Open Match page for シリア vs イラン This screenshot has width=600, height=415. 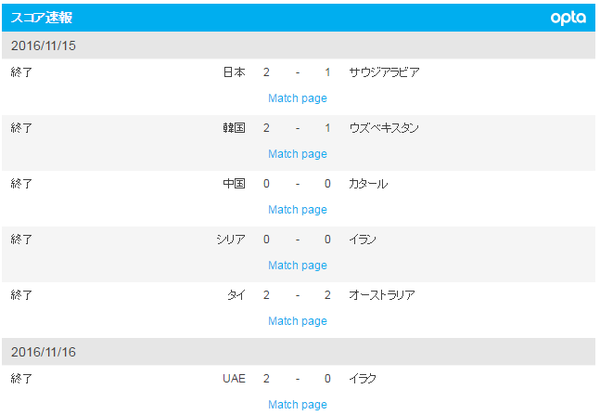pos(297,265)
